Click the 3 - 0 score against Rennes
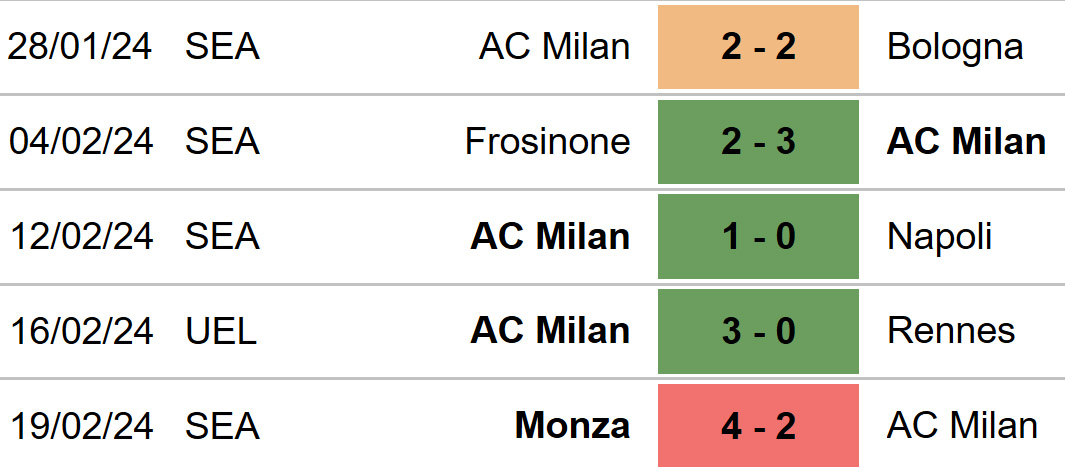Screen dimensions: 1065x467 click(758, 331)
